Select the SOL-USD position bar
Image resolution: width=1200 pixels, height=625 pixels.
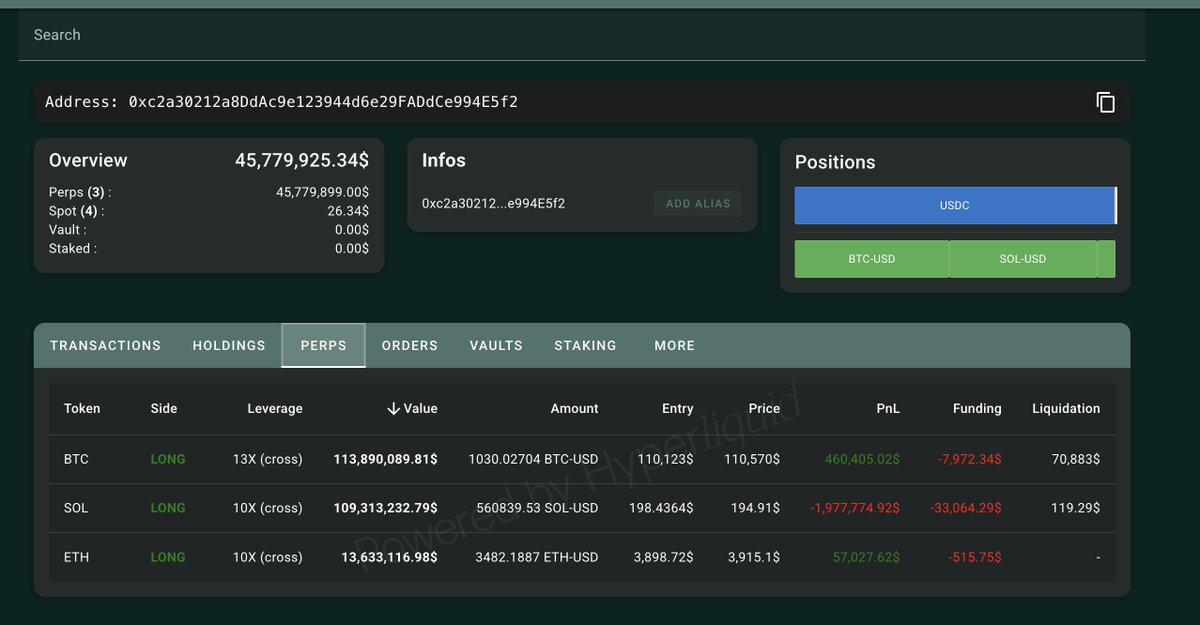1022,259
